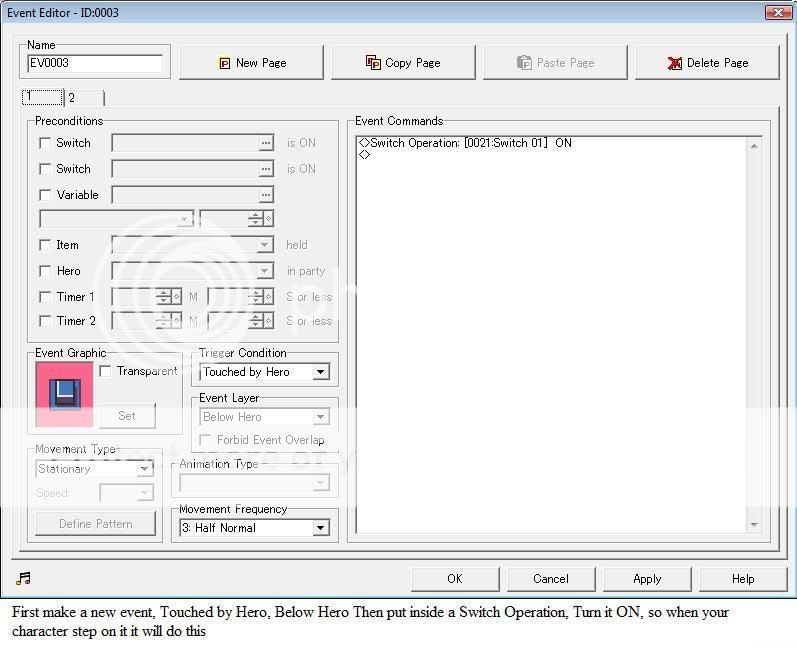Close the Event Editor window
Viewport: 797px width, 647px height.
(778, 12)
